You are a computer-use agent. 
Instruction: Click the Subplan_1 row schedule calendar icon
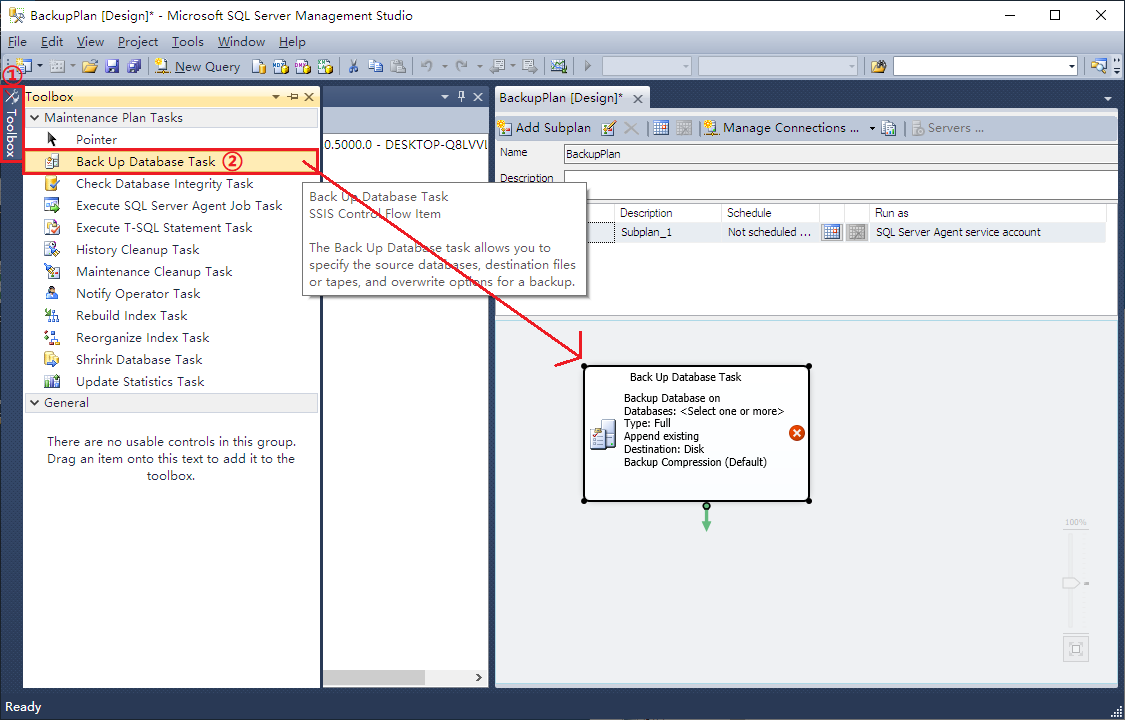[x=832, y=232]
